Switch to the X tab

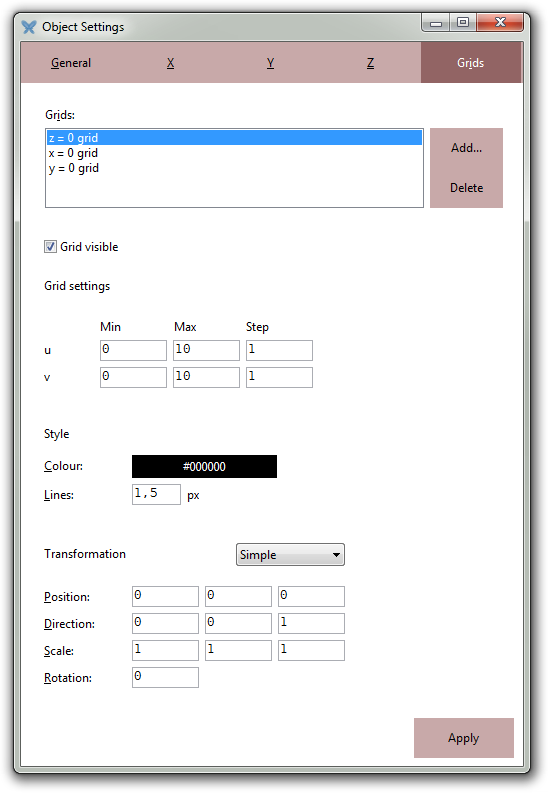click(170, 63)
